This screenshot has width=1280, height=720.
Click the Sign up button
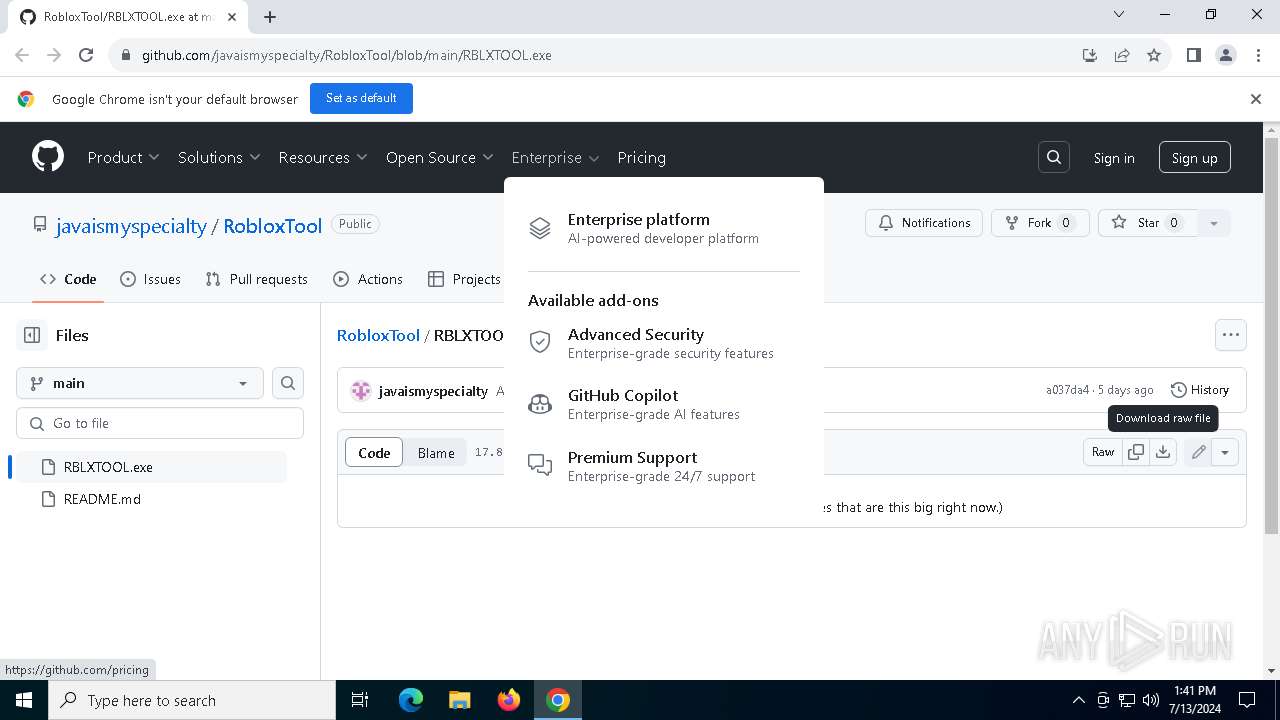(1195, 158)
